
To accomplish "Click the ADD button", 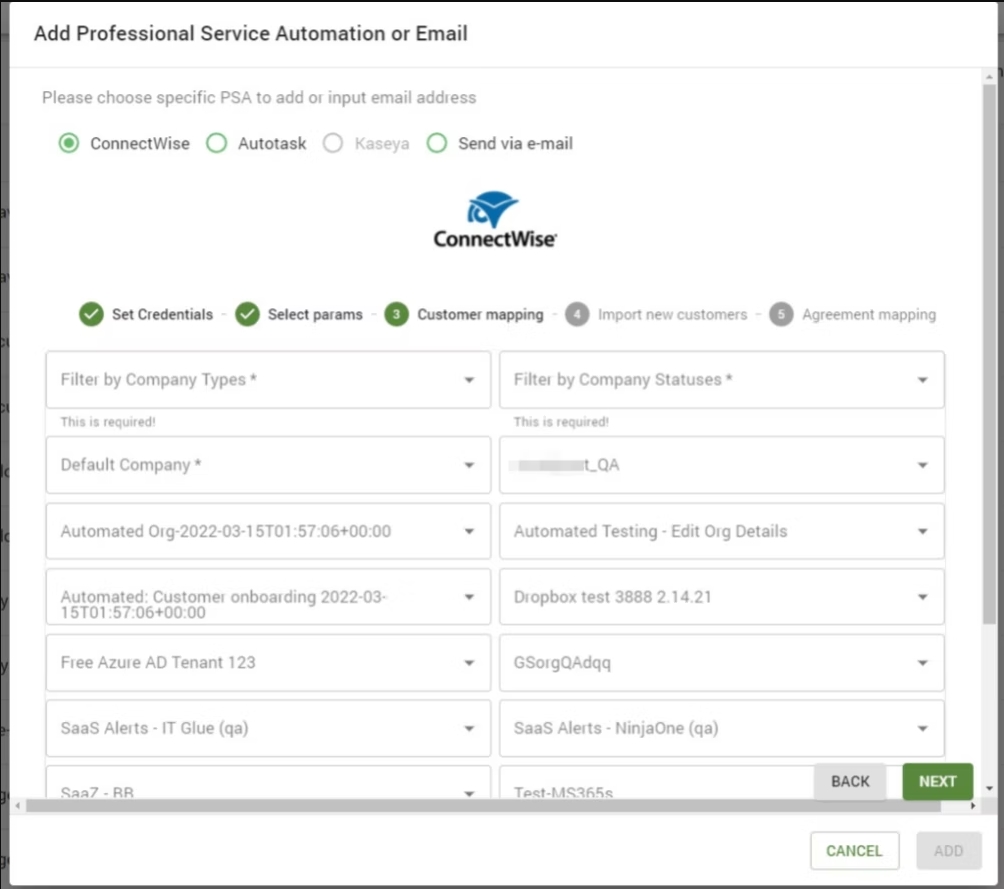I will (948, 851).
